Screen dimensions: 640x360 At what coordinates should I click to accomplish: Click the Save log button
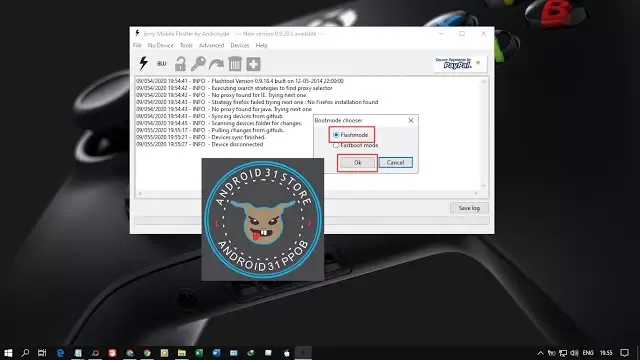click(x=469, y=208)
